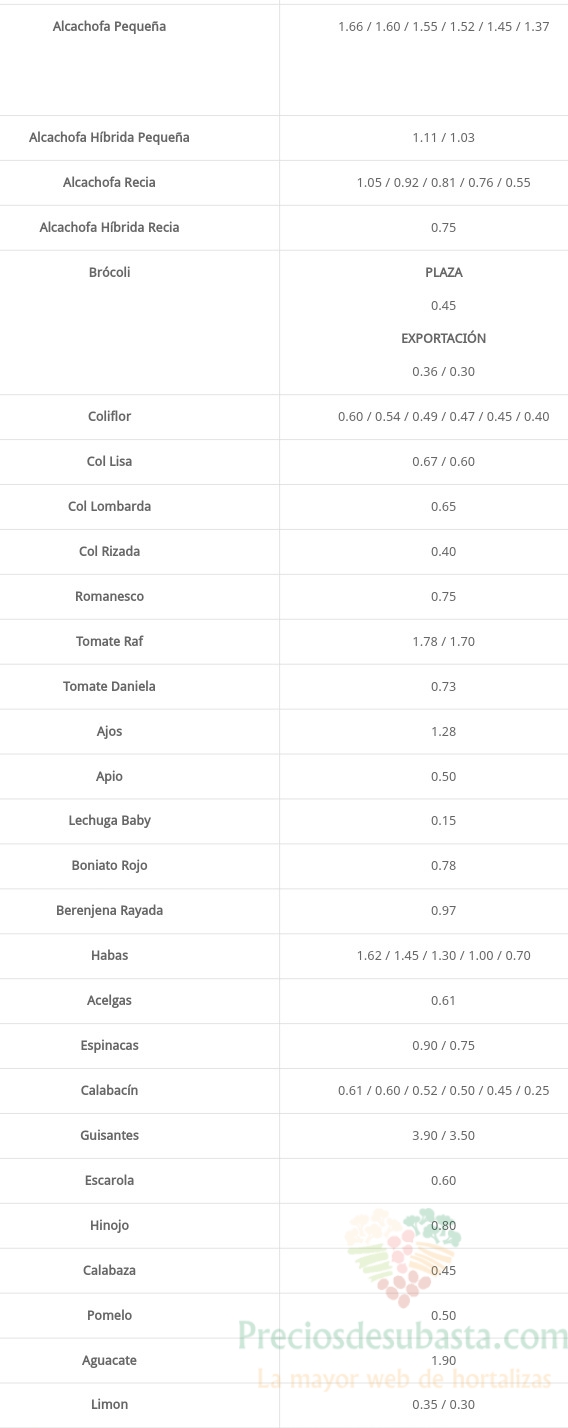Click the Romanesco product name

pos(110,596)
